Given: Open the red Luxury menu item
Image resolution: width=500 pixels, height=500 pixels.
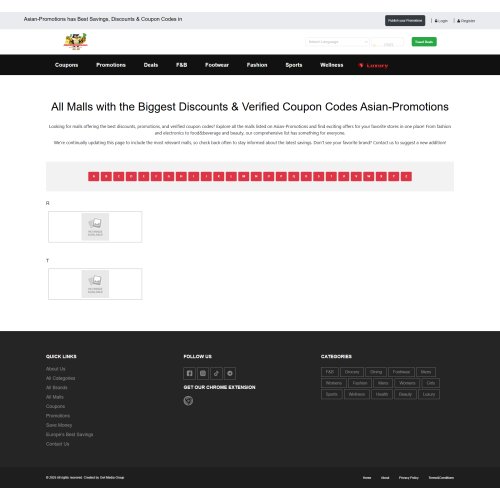Looking at the screenshot, I should pos(373,66).
